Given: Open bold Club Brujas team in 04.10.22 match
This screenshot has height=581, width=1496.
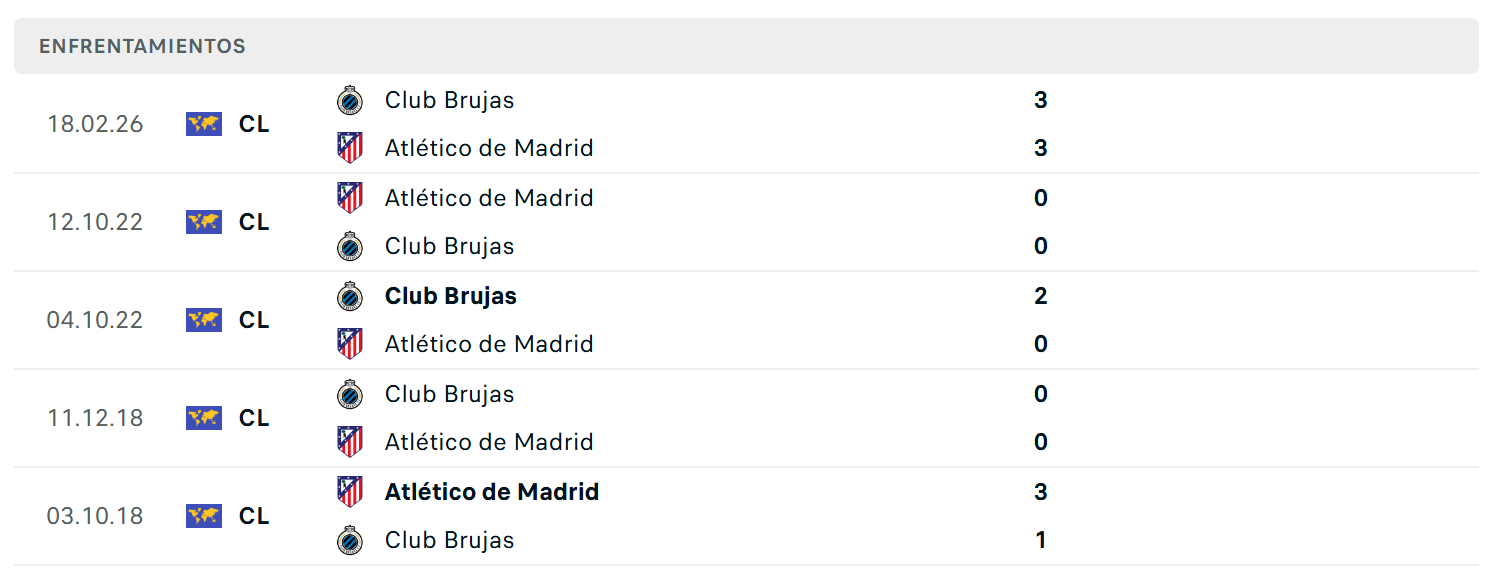Looking at the screenshot, I should pyautogui.click(x=451, y=296).
